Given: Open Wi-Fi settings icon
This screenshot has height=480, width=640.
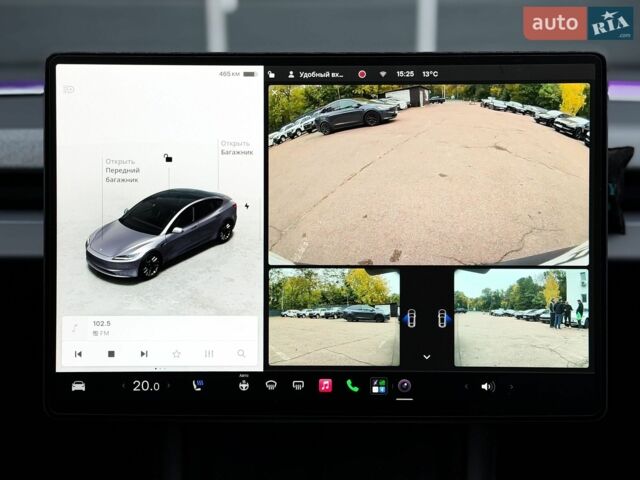Looking at the screenshot, I should [x=383, y=74].
